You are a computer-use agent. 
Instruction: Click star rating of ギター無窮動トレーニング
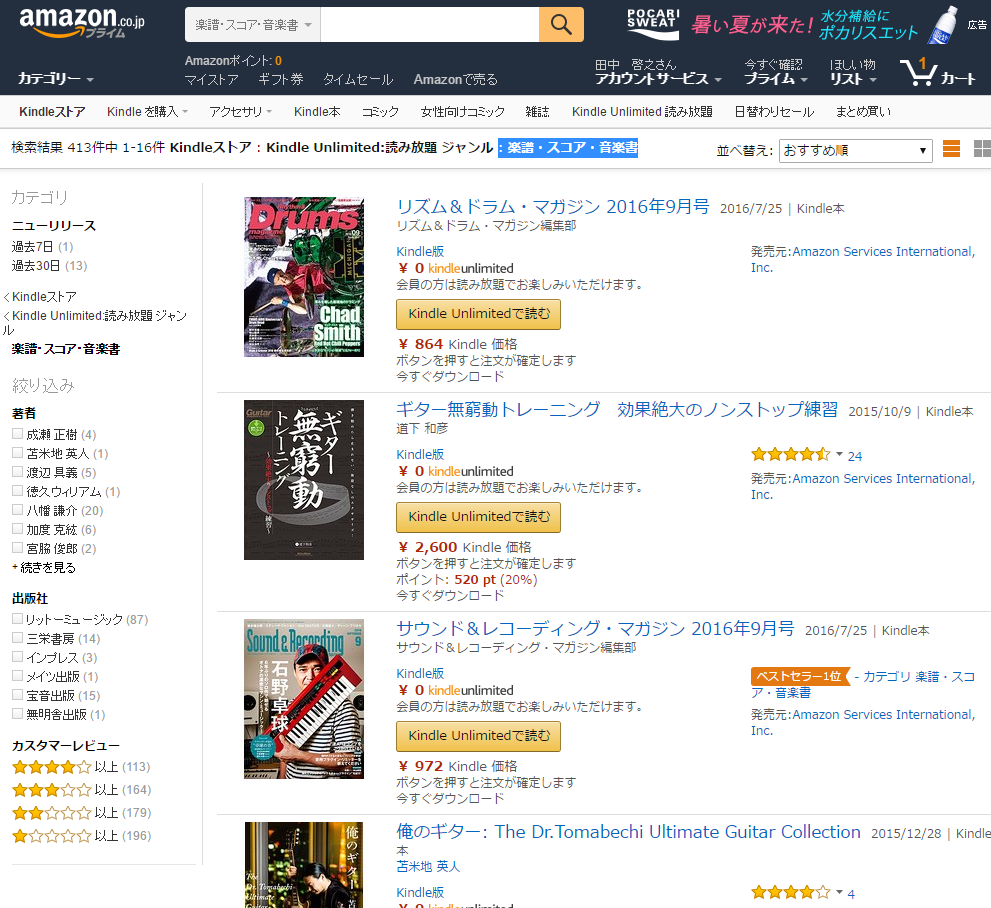790,454
